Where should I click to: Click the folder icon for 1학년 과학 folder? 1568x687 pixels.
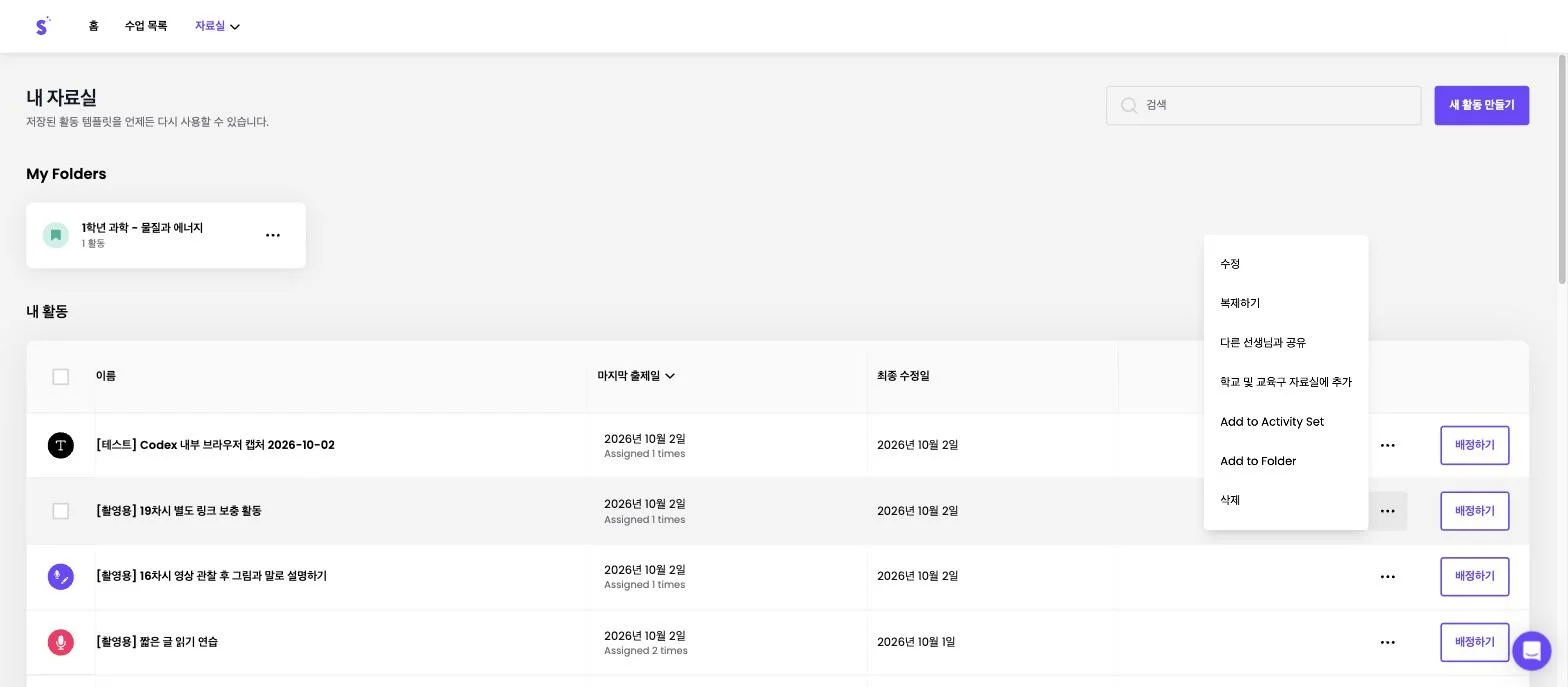tap(56, 235)
